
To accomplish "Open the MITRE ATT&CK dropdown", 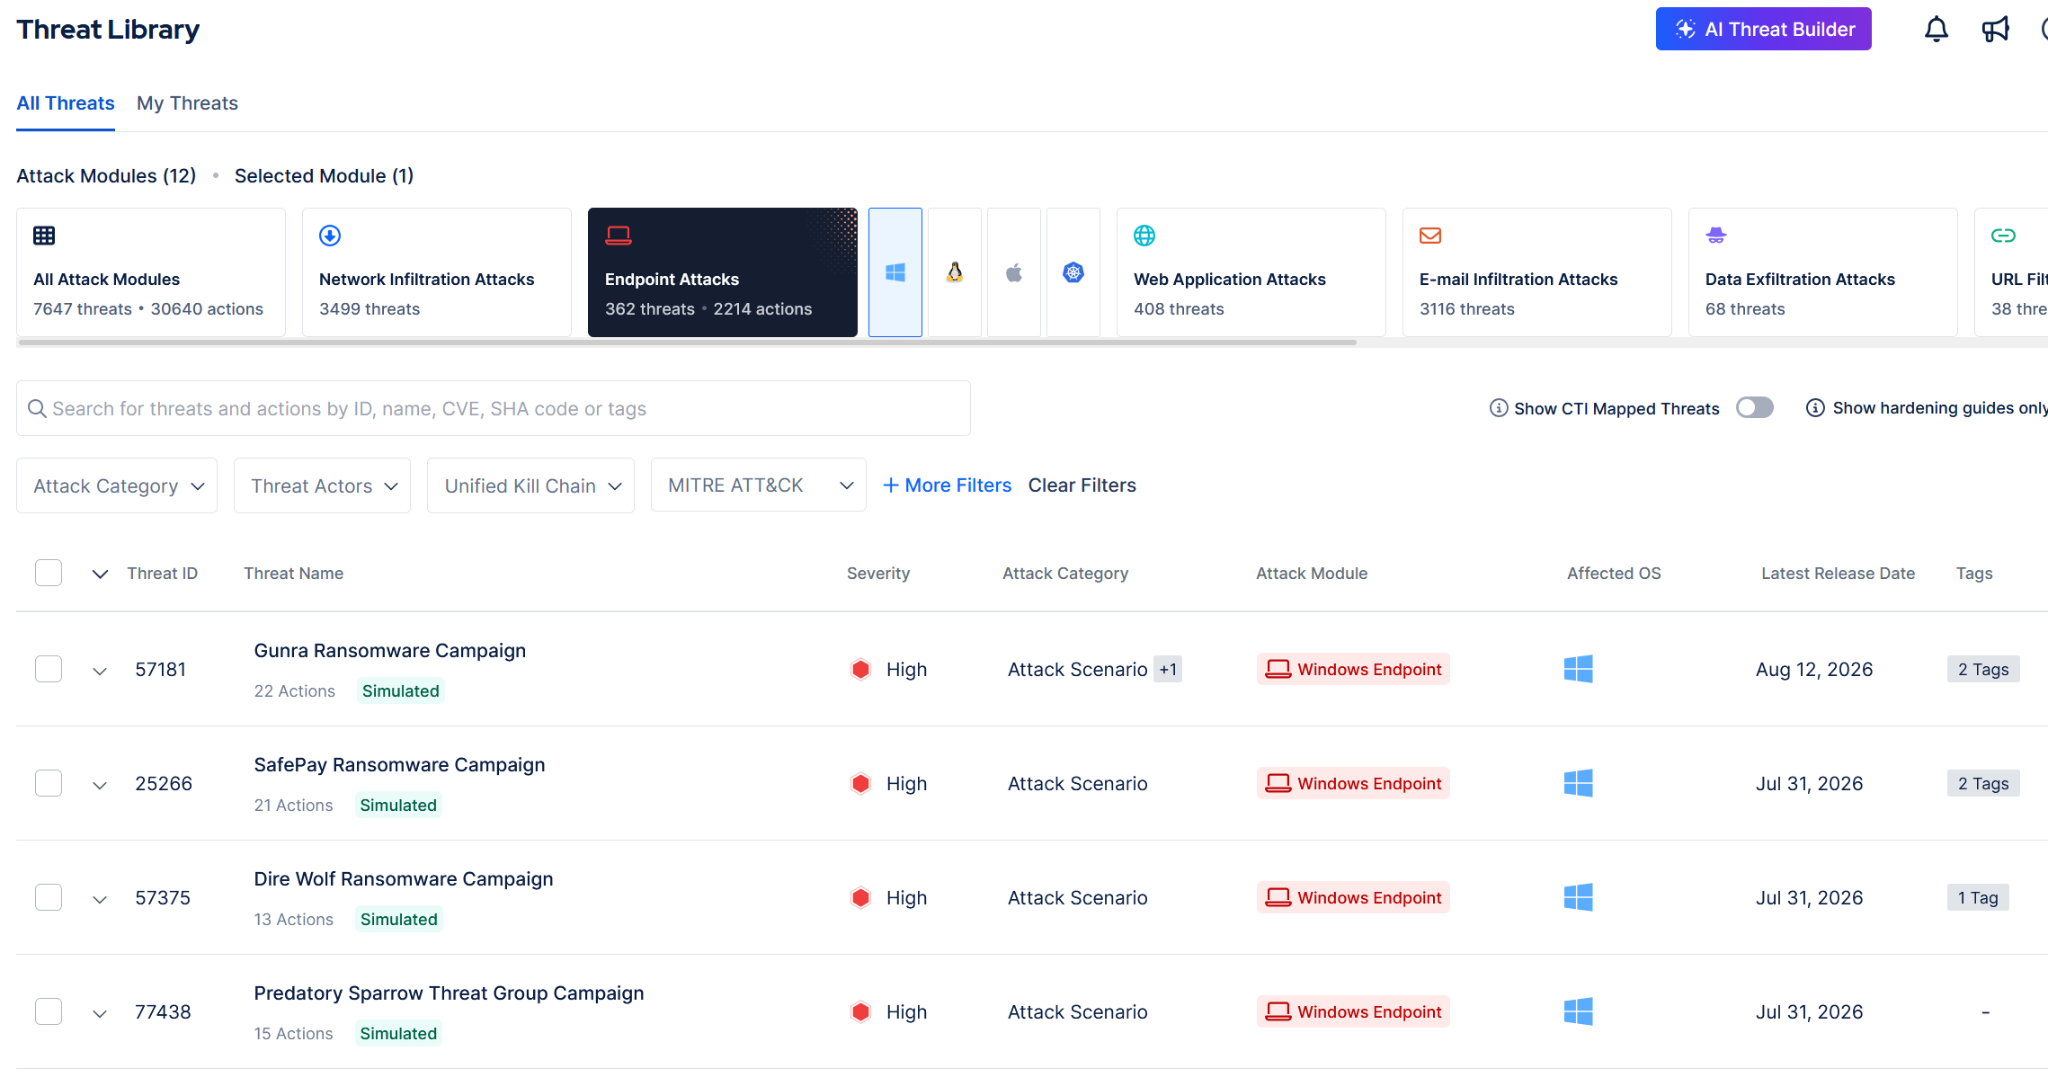I will [759, 485].
